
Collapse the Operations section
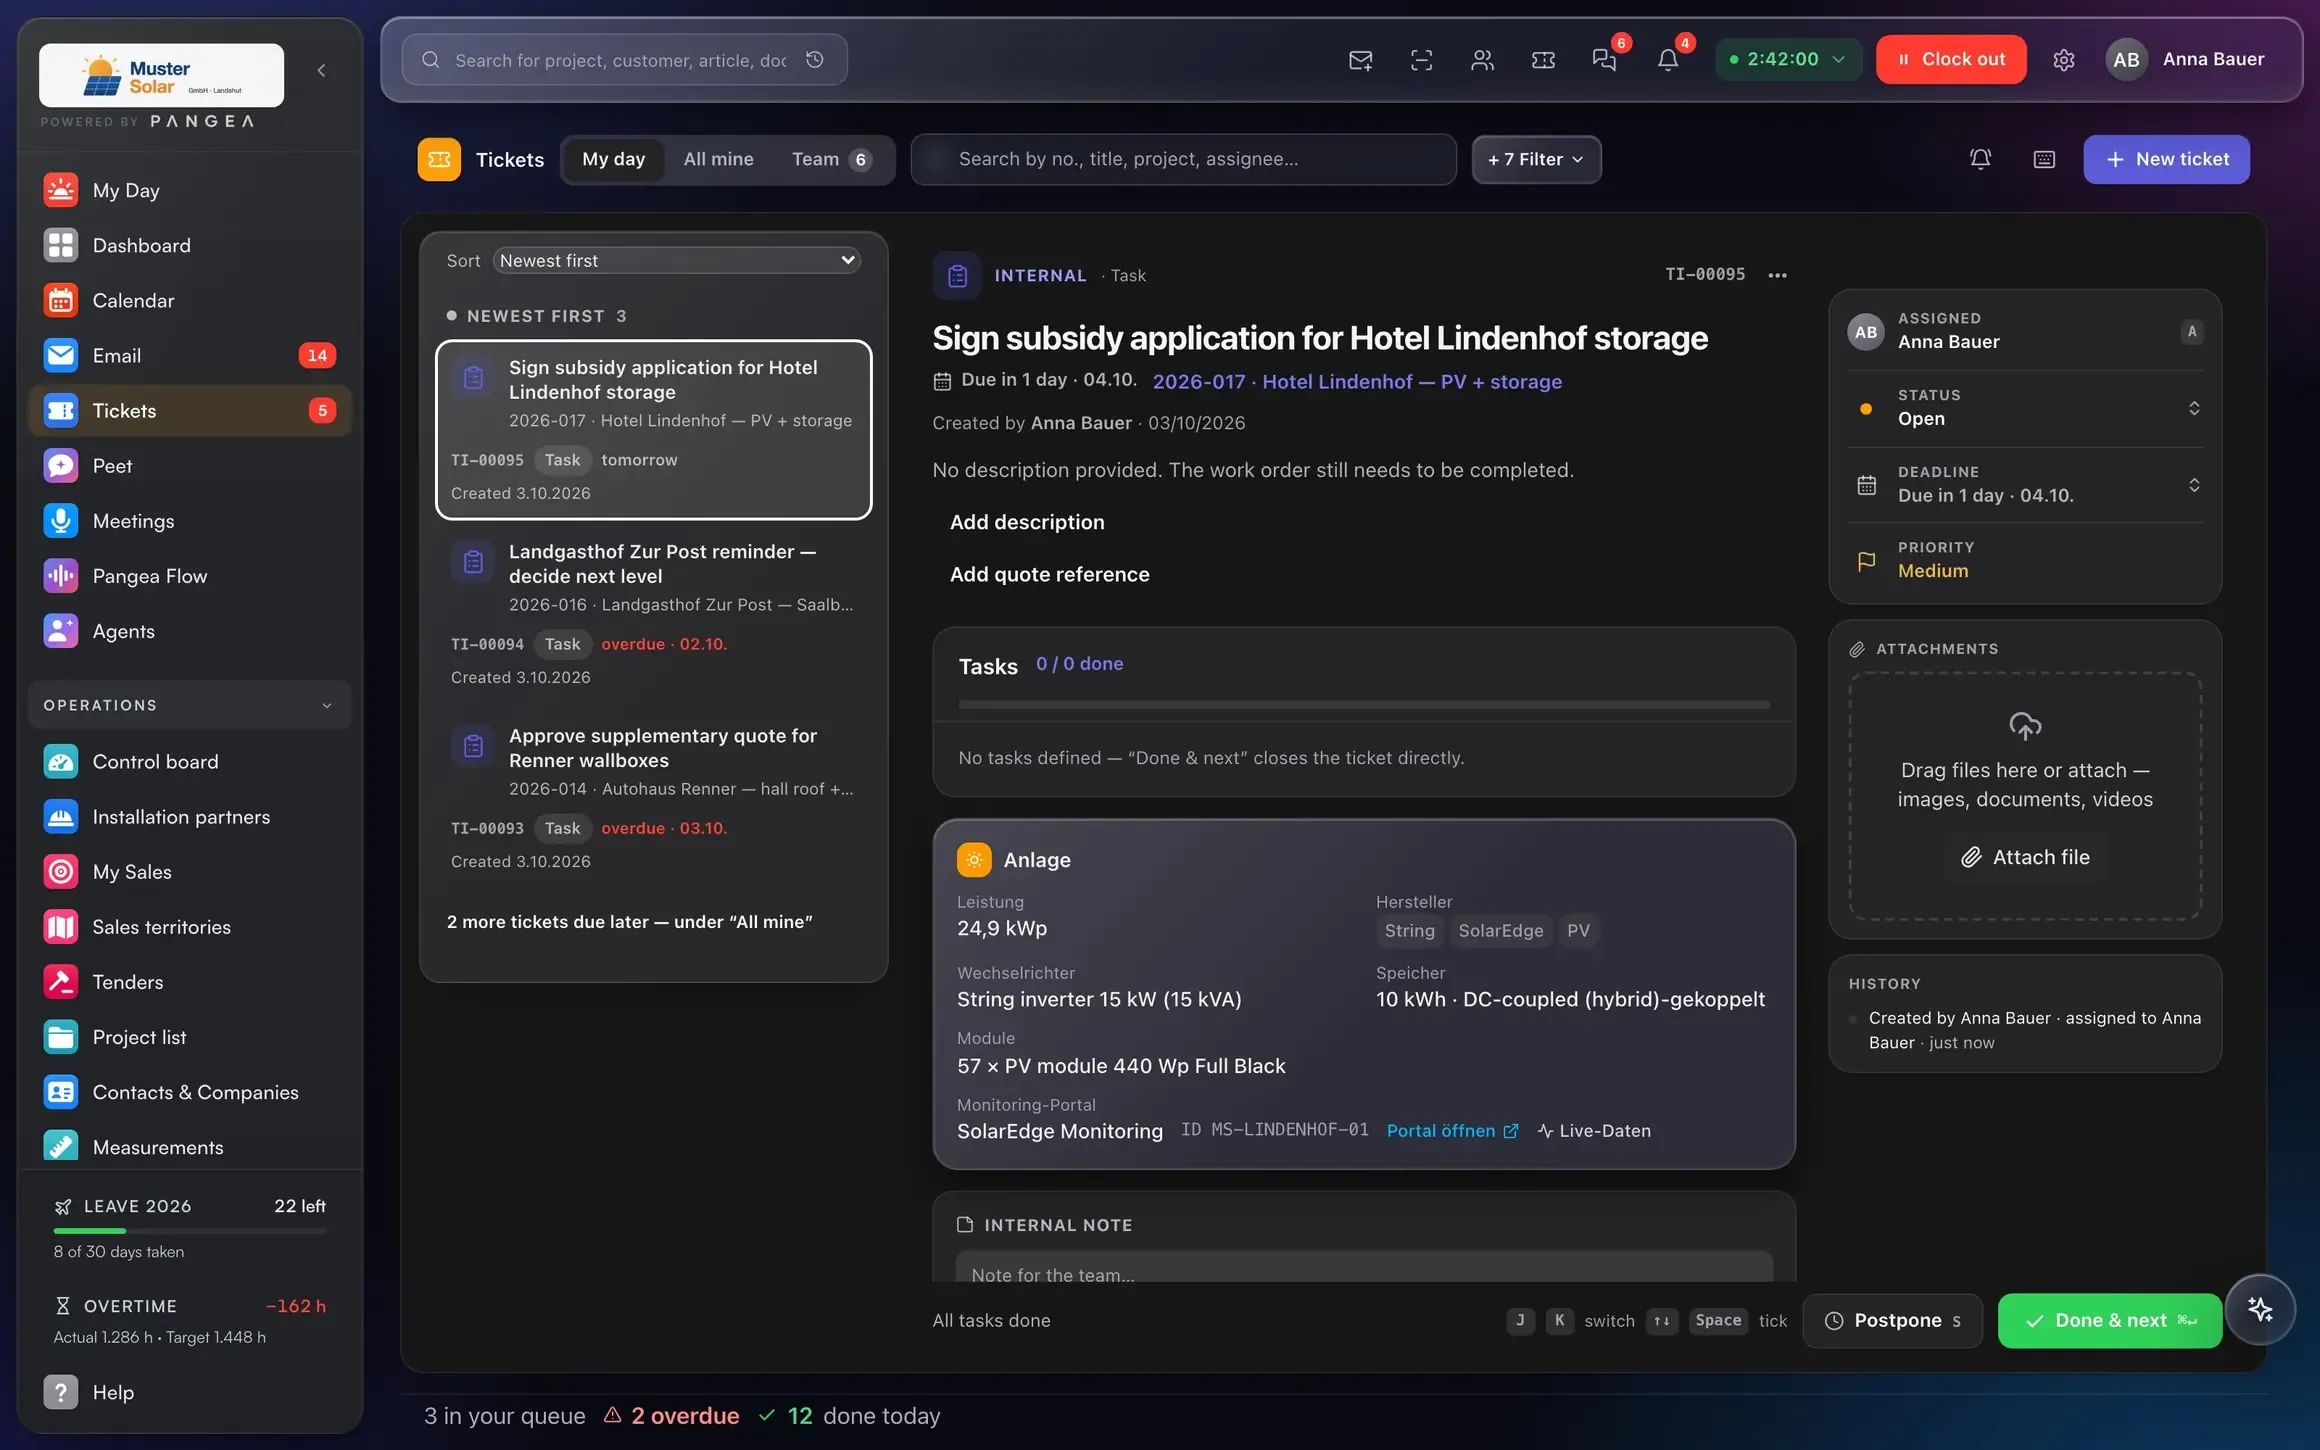pyautogui.click(x=190, y=705)
